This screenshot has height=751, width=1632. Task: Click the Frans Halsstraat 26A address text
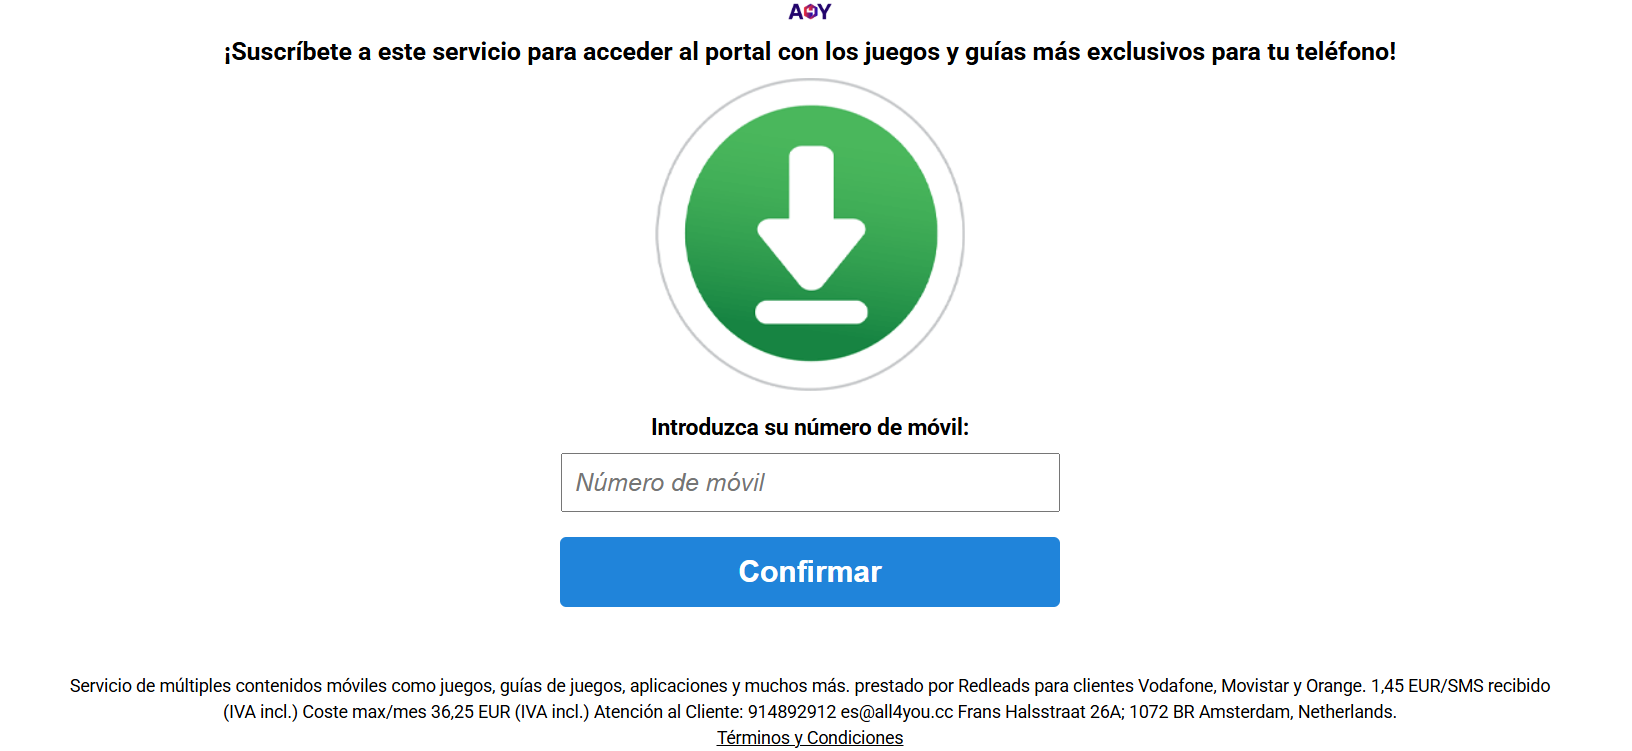(x=1041, y=712)
